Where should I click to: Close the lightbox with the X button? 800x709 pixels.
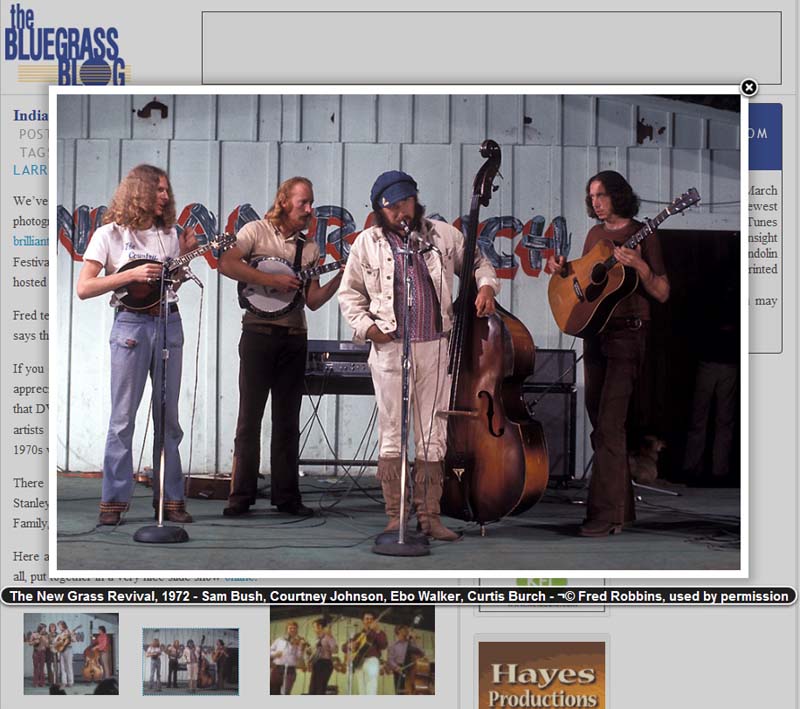(x=748, y=88)
